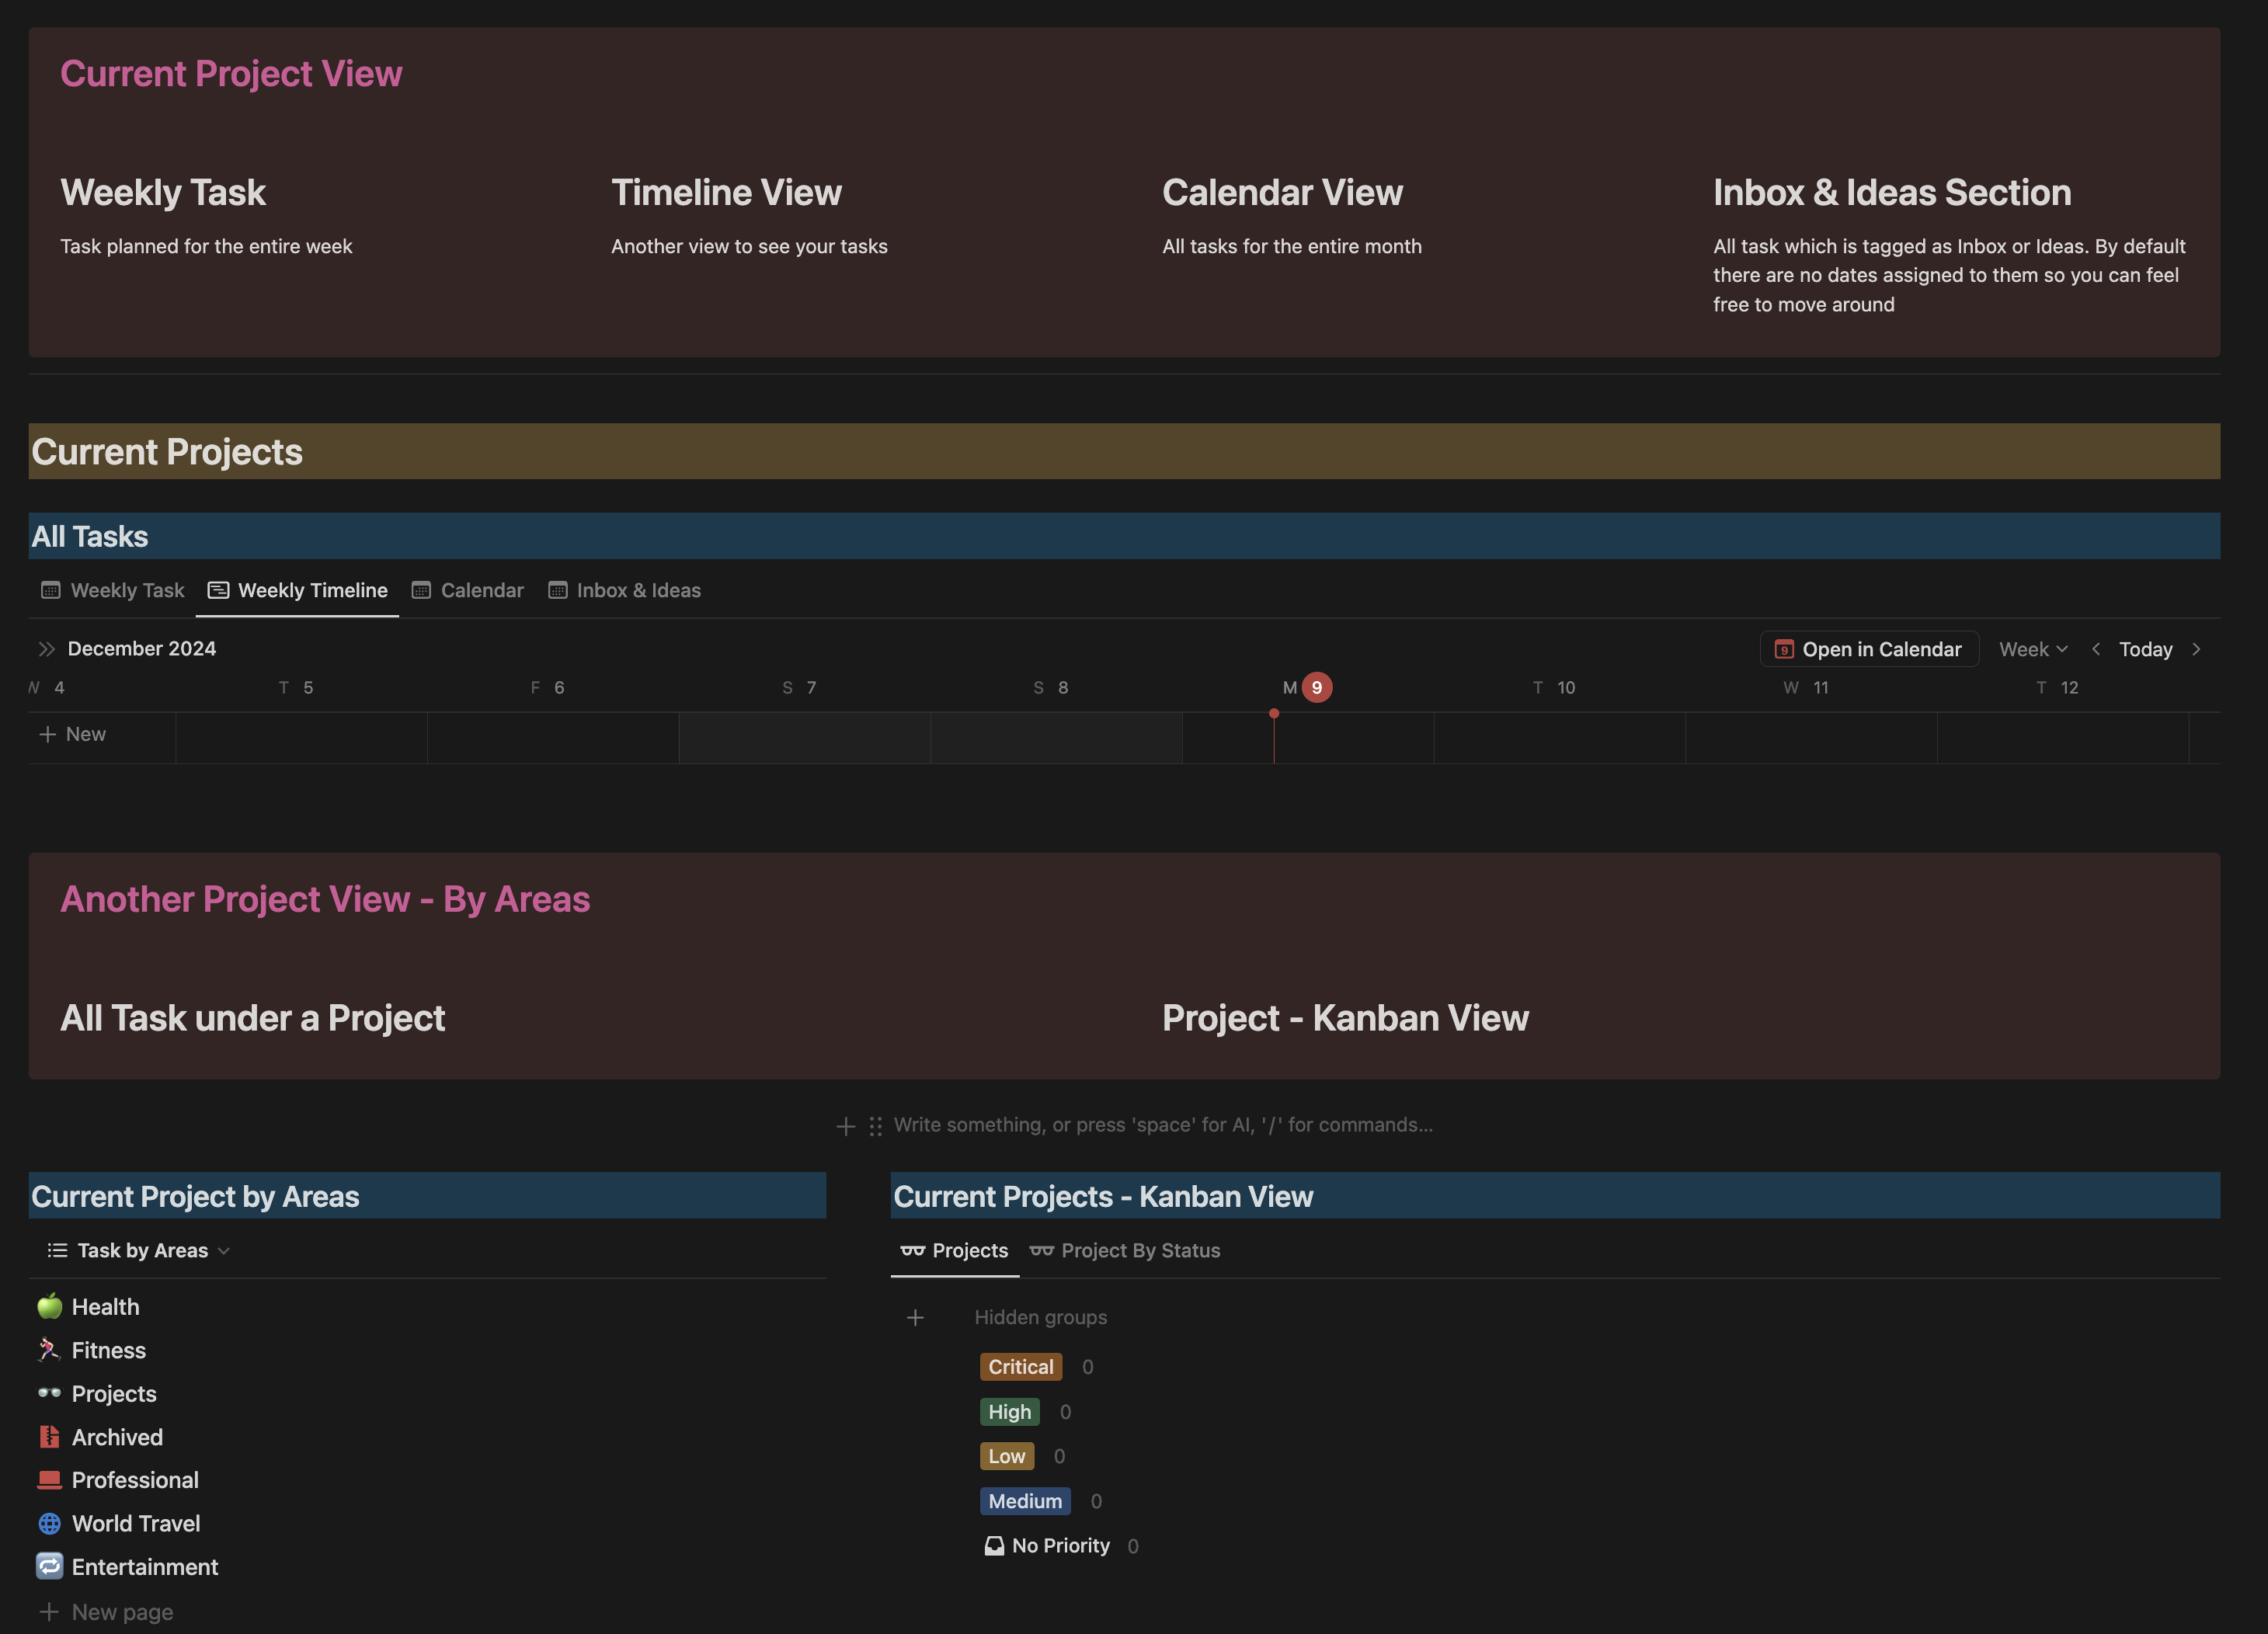The image size is (2268, 1634).
Task: Click plus icon beside Hidden groups
Action: [915, 1318]
